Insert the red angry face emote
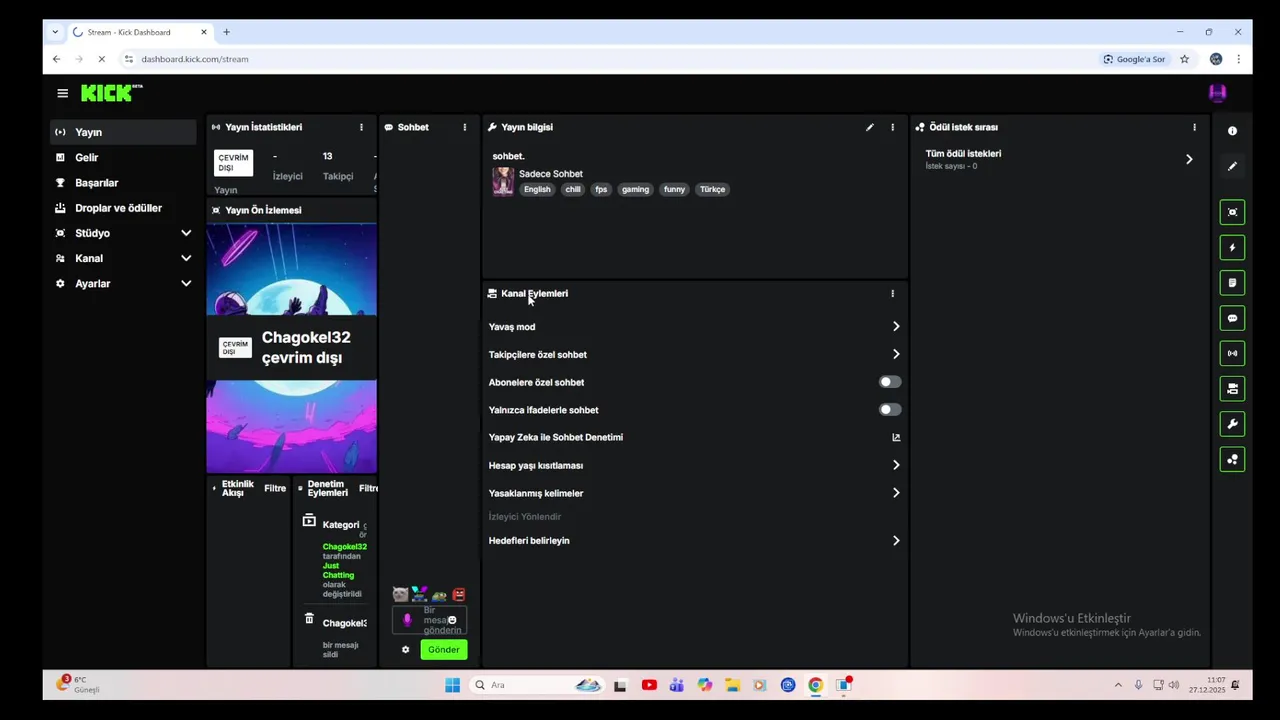The image size is (1280, 720). coord(459,594)
